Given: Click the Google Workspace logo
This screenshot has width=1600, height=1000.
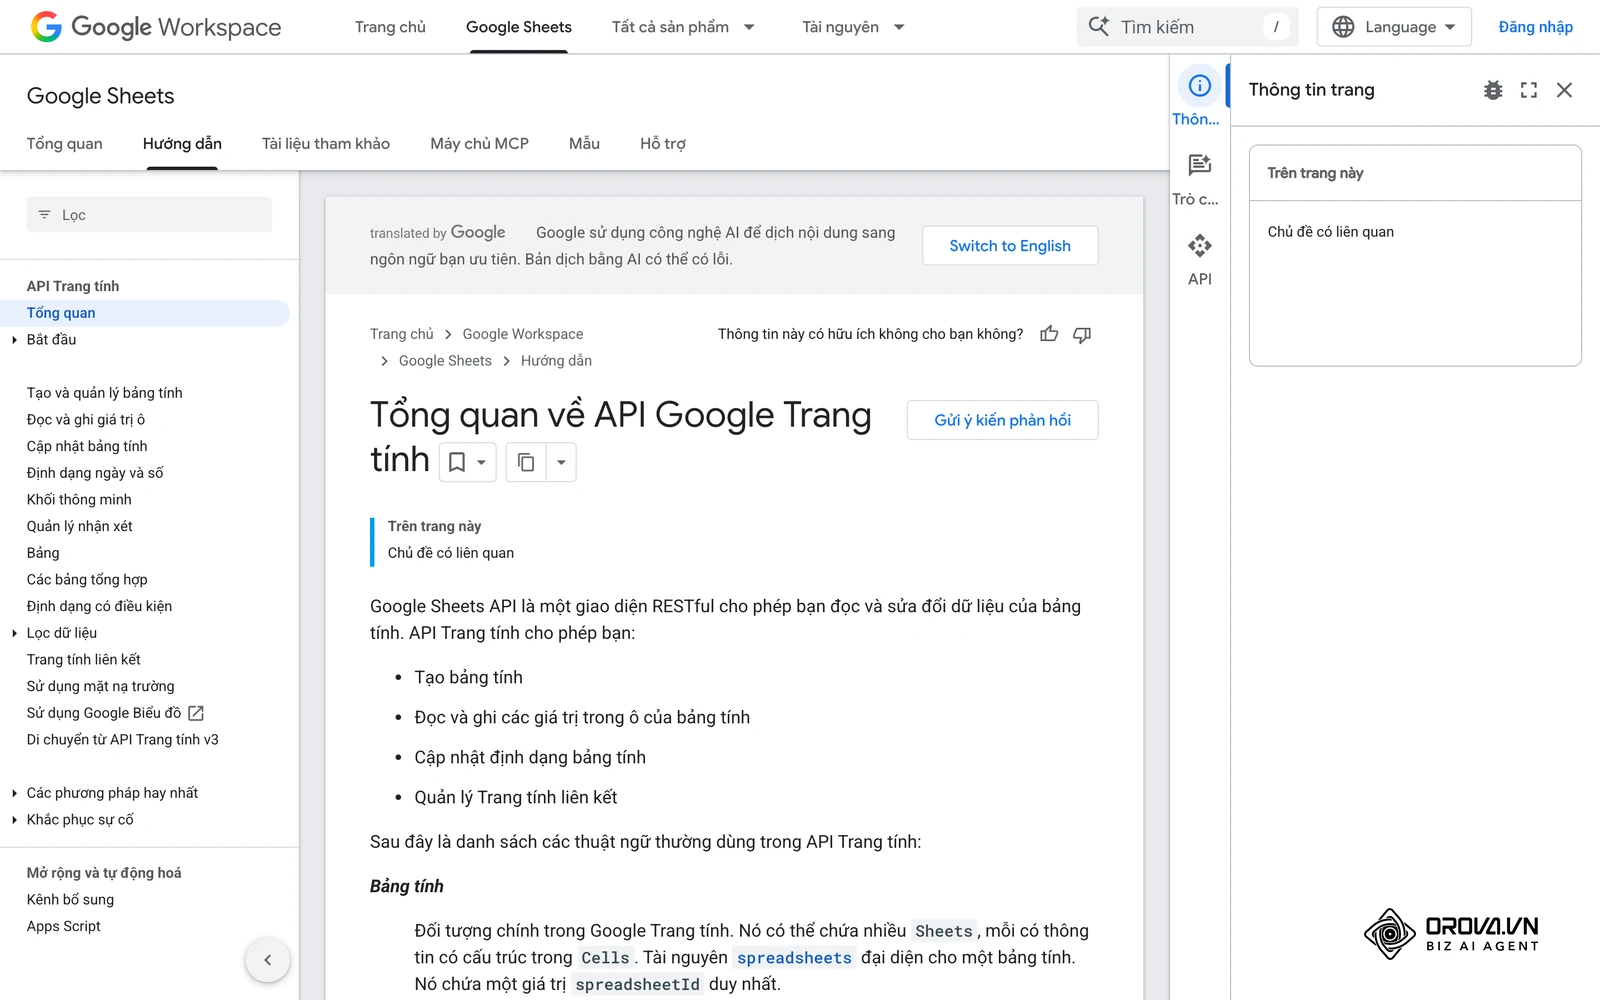Looking at the screenshot, I should pyautogui.click(x=156, y=27).
